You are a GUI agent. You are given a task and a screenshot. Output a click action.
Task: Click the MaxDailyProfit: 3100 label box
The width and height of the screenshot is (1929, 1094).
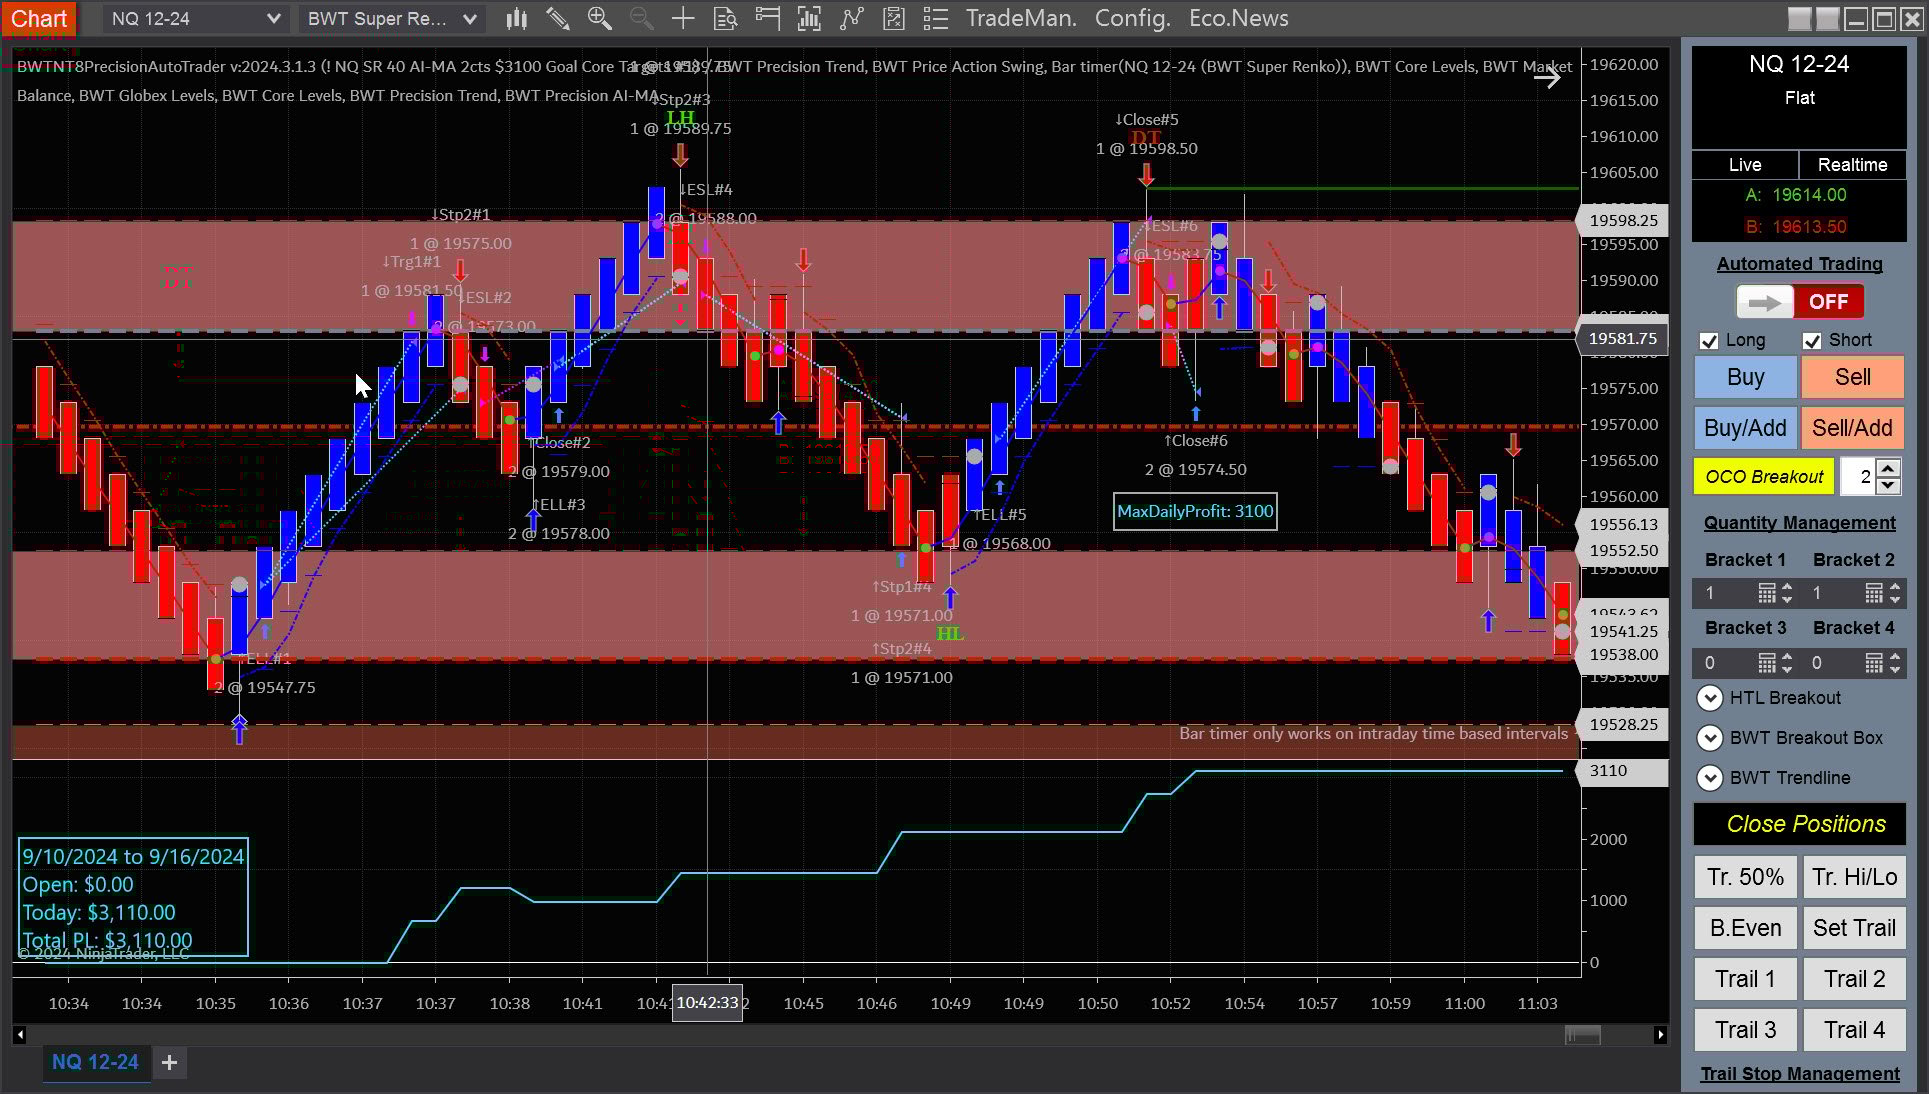(x=1195, y=512)
